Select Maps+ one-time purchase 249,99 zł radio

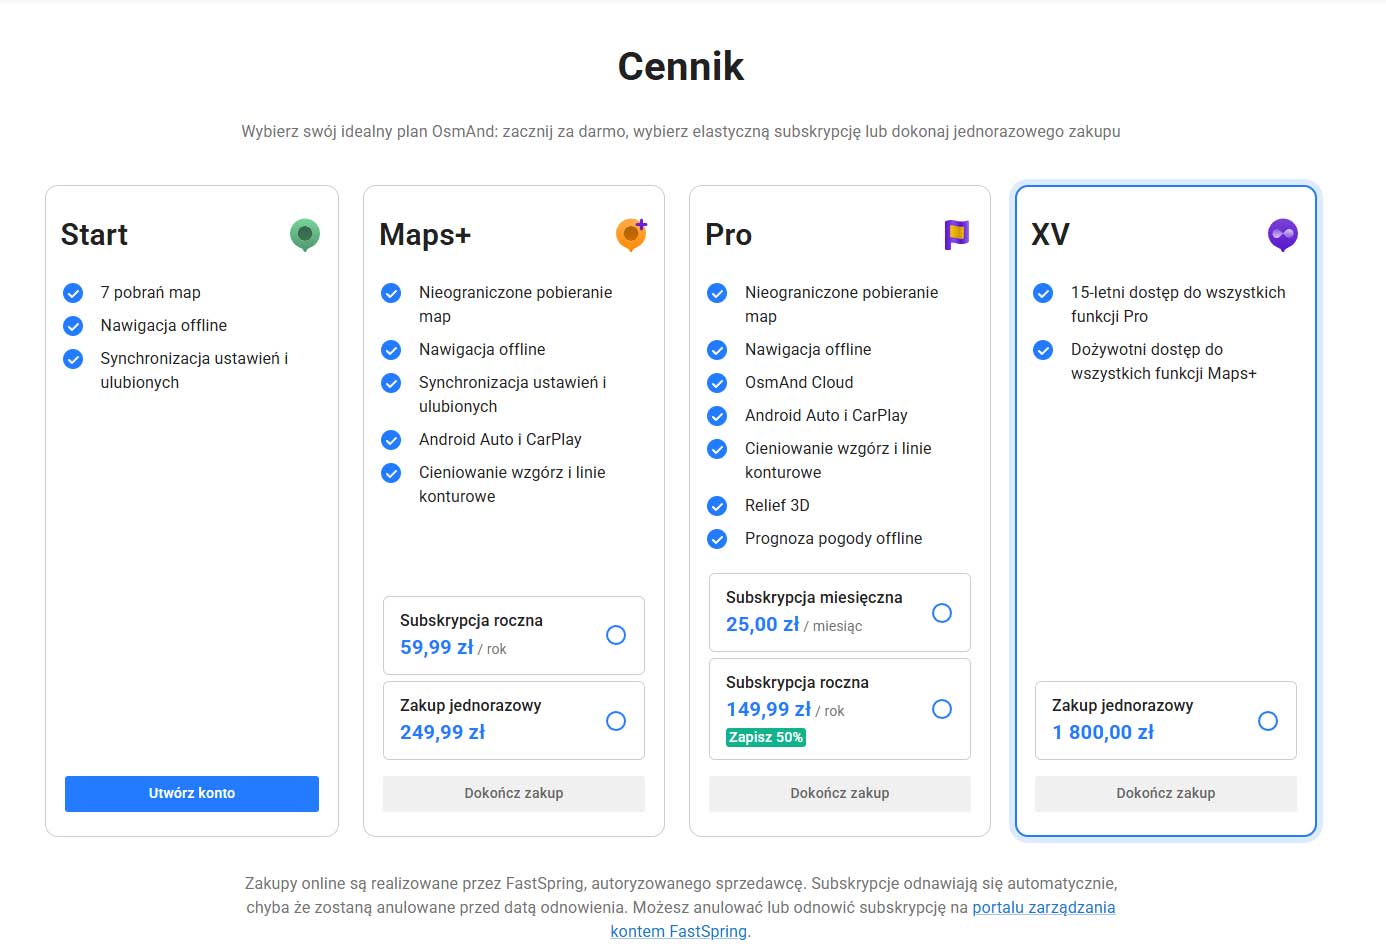point(616,721)
